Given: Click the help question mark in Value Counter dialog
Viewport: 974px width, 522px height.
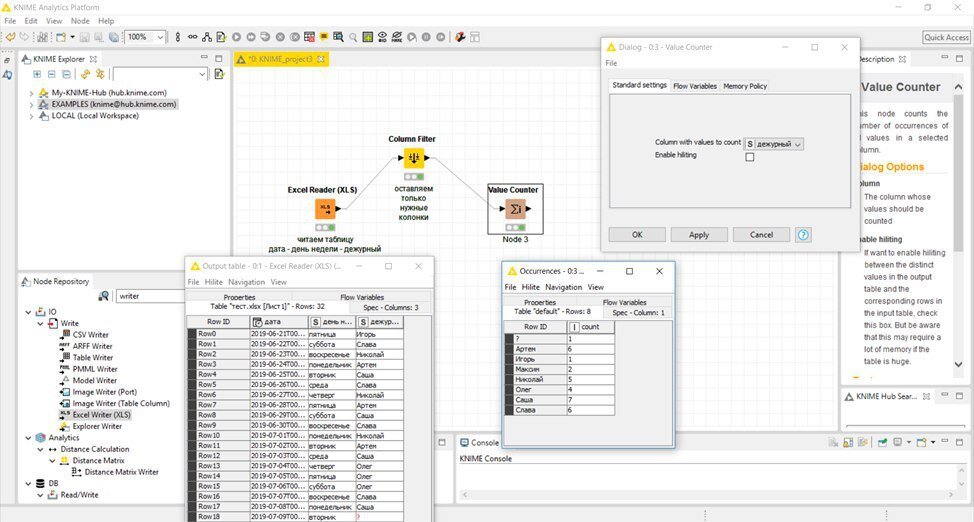Looking at the screenshot, I should tap(803, 235).
